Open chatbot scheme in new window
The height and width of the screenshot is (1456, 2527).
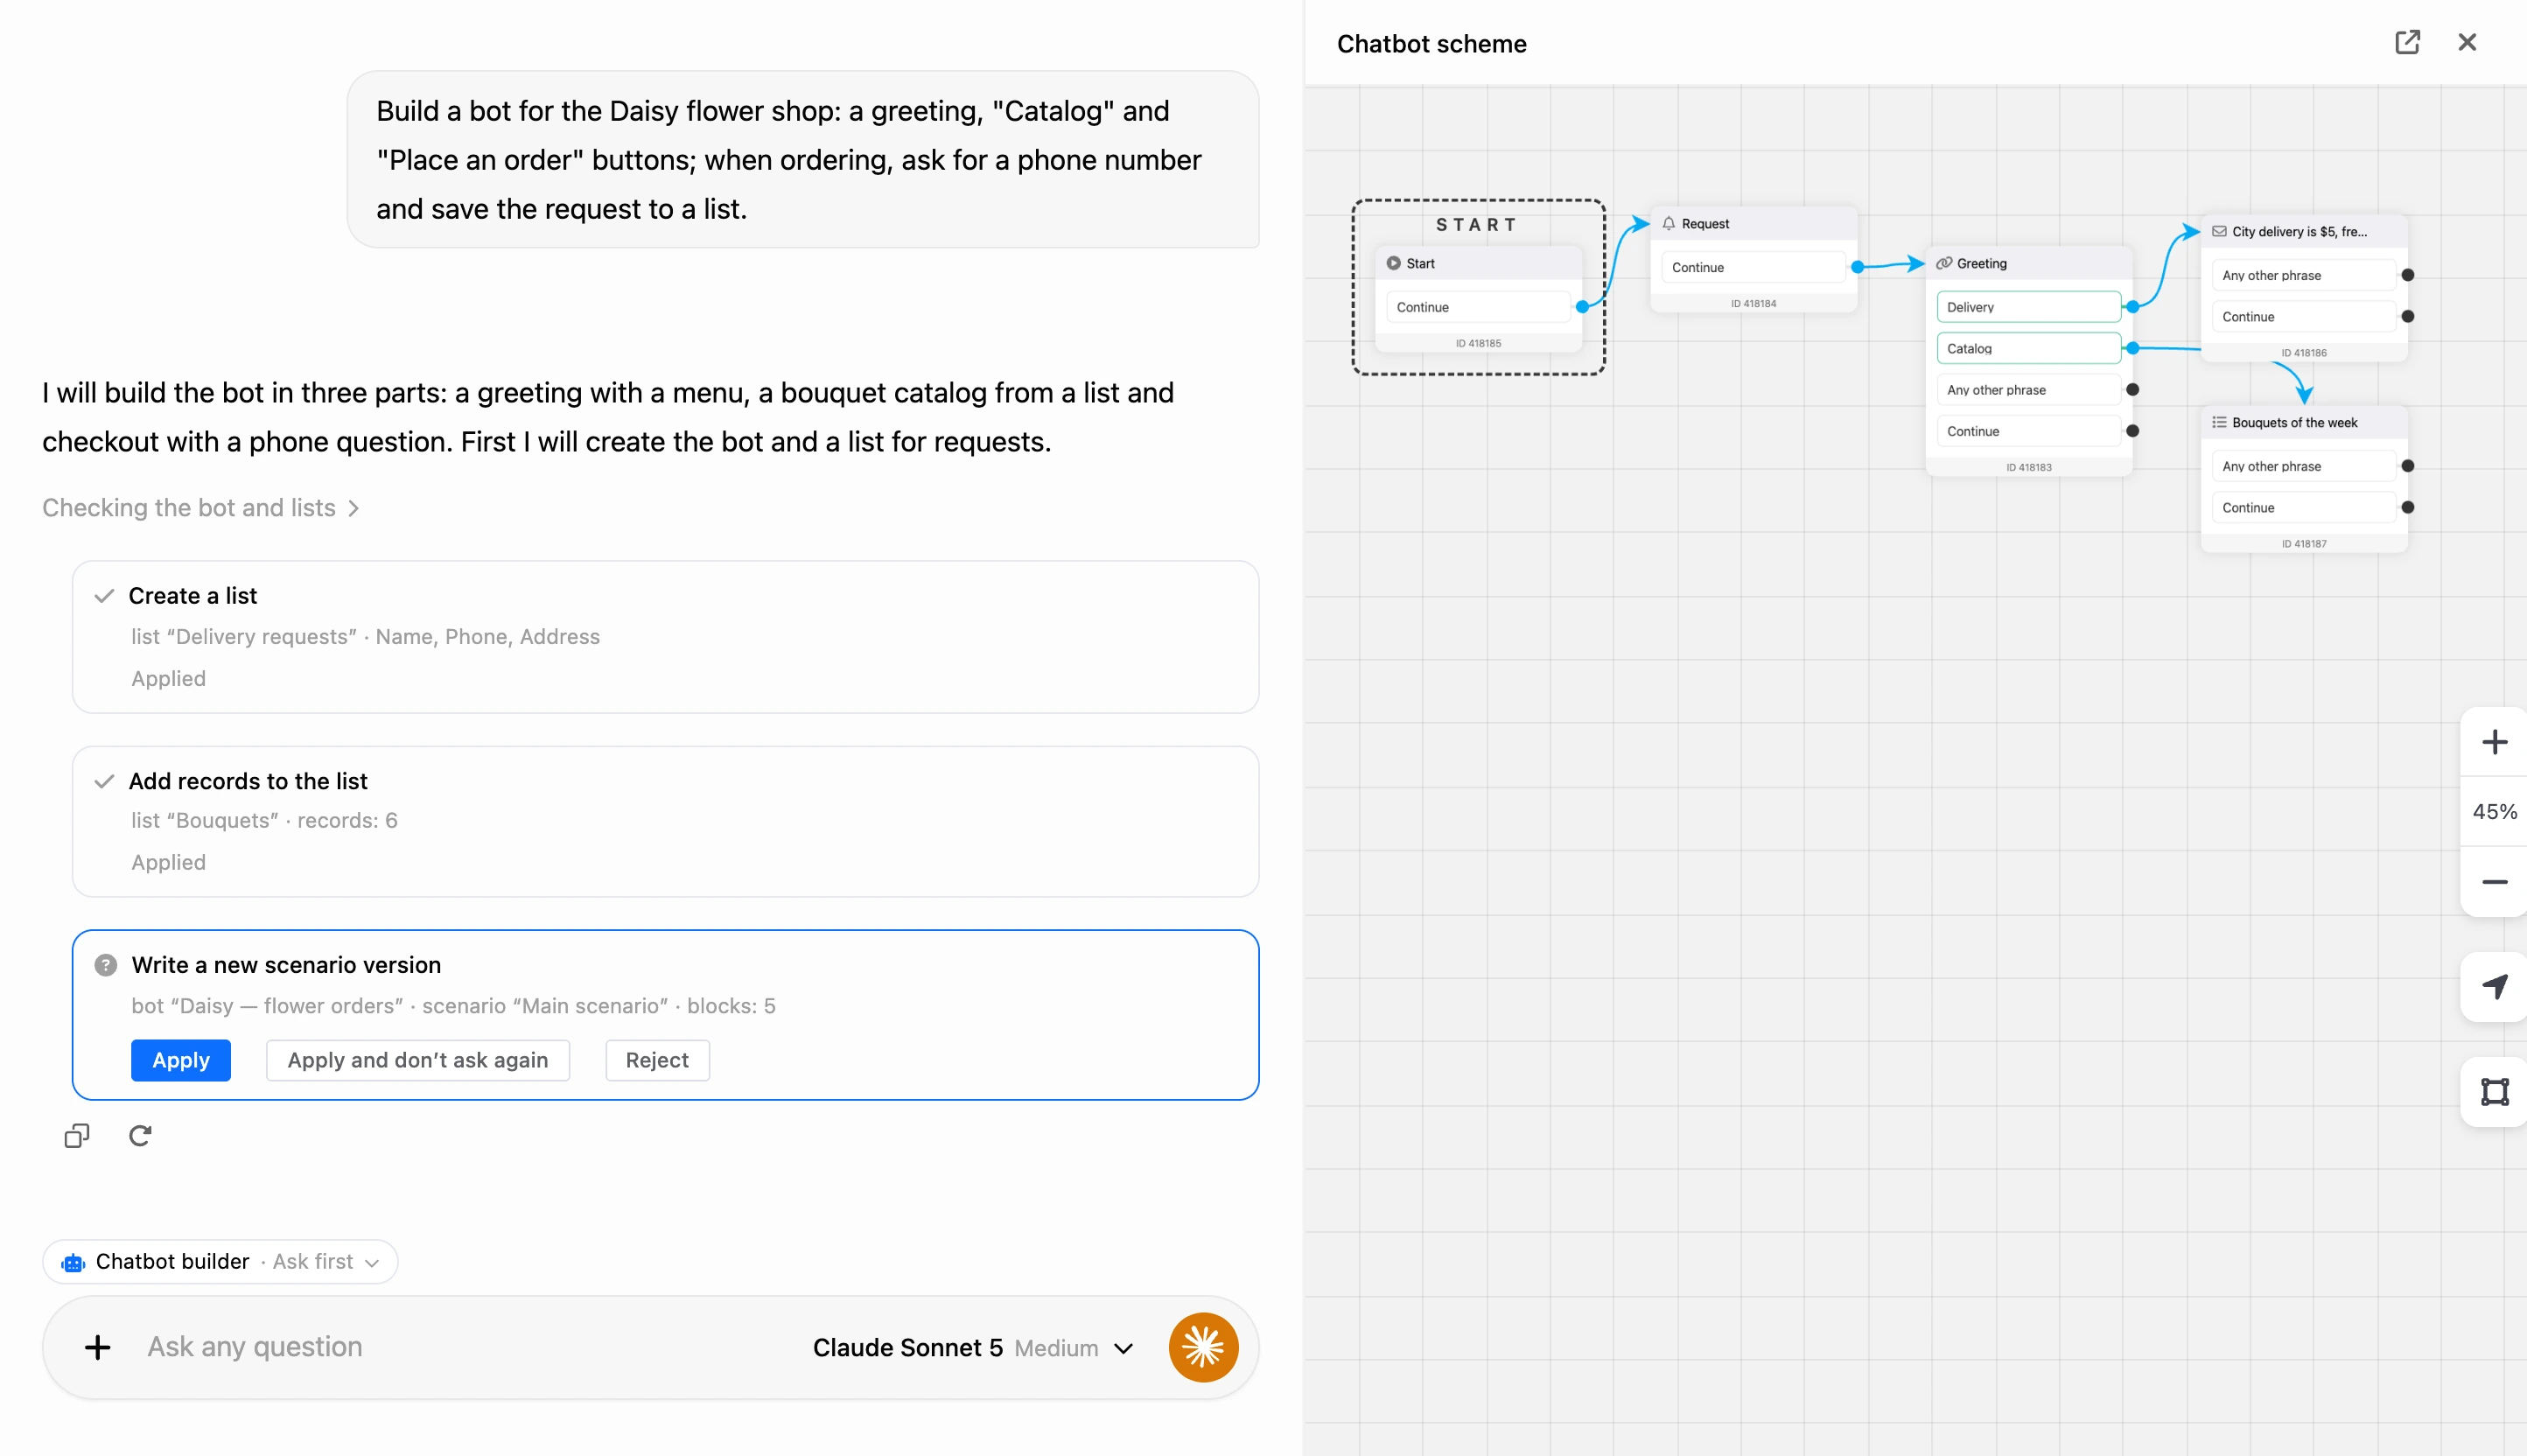(2407, 42)
